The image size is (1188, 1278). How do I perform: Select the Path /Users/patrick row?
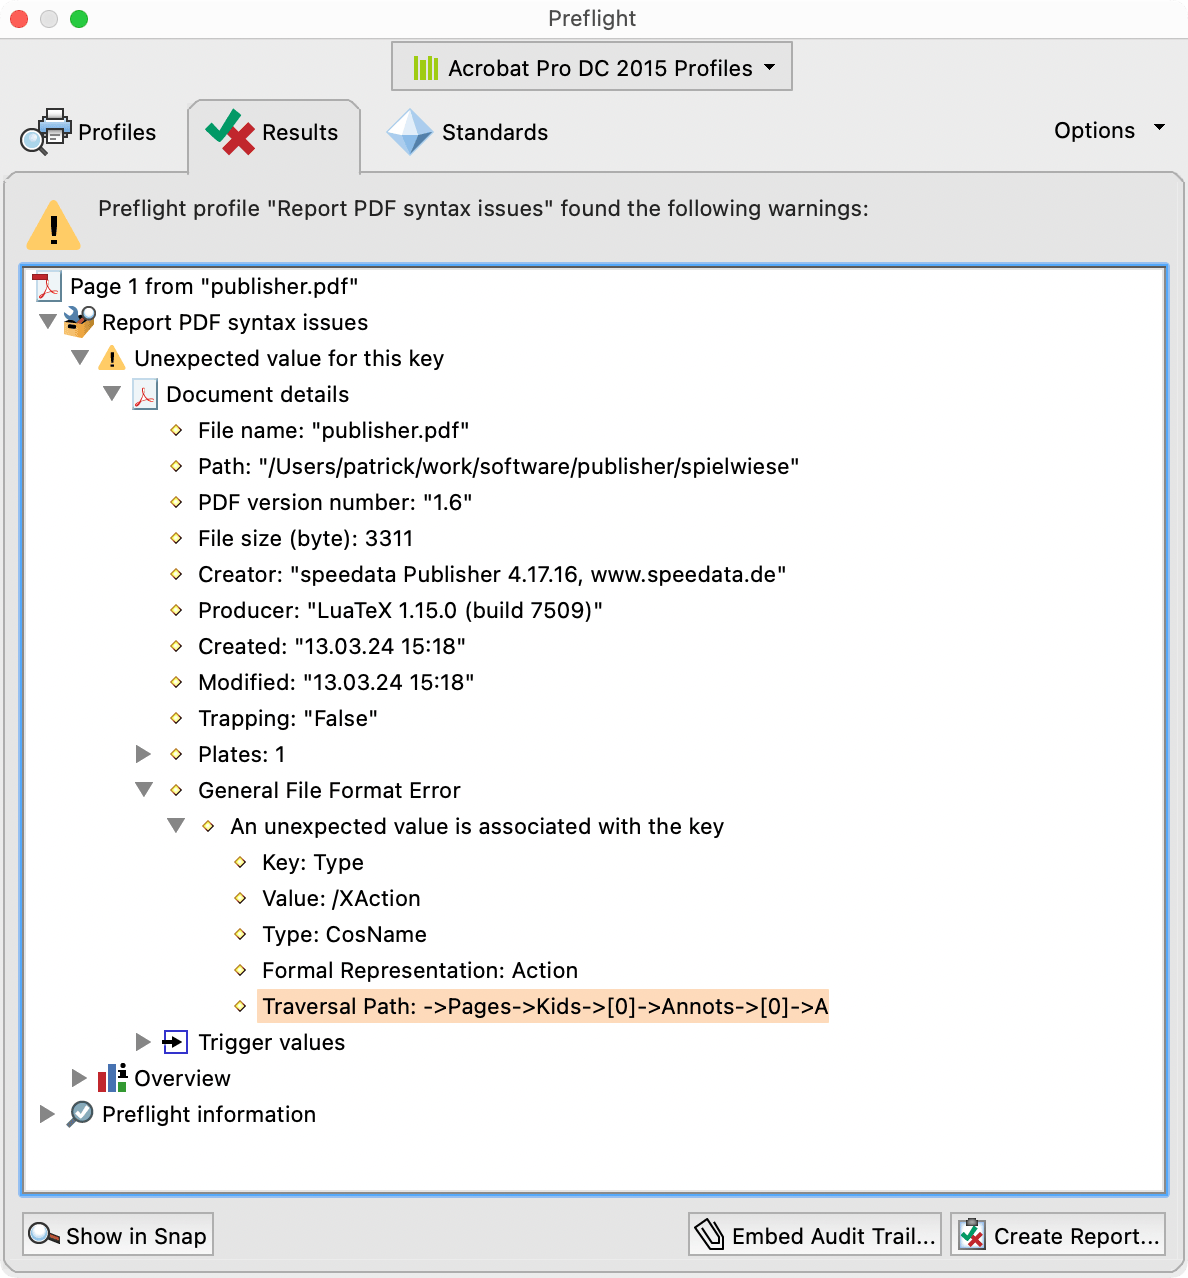[x=498, y=466]
